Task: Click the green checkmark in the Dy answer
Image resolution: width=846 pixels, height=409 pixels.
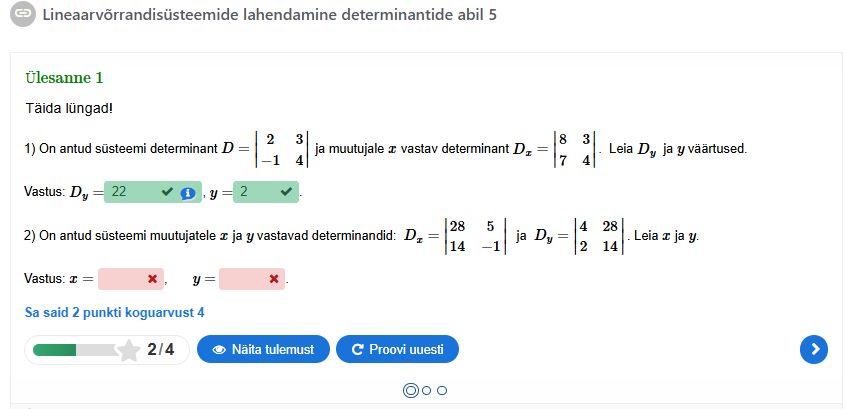Action: [x=168, y=191]
